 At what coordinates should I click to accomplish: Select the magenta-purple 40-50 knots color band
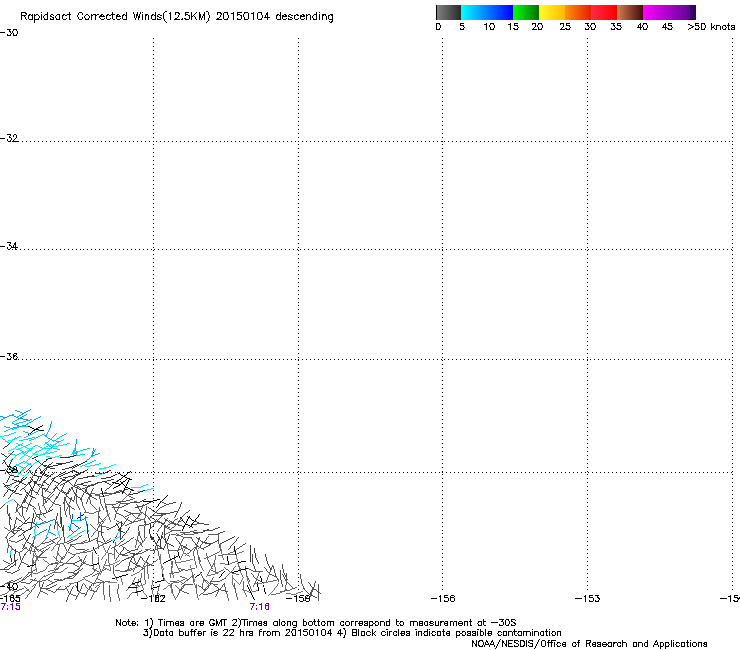tap(669, 12)
